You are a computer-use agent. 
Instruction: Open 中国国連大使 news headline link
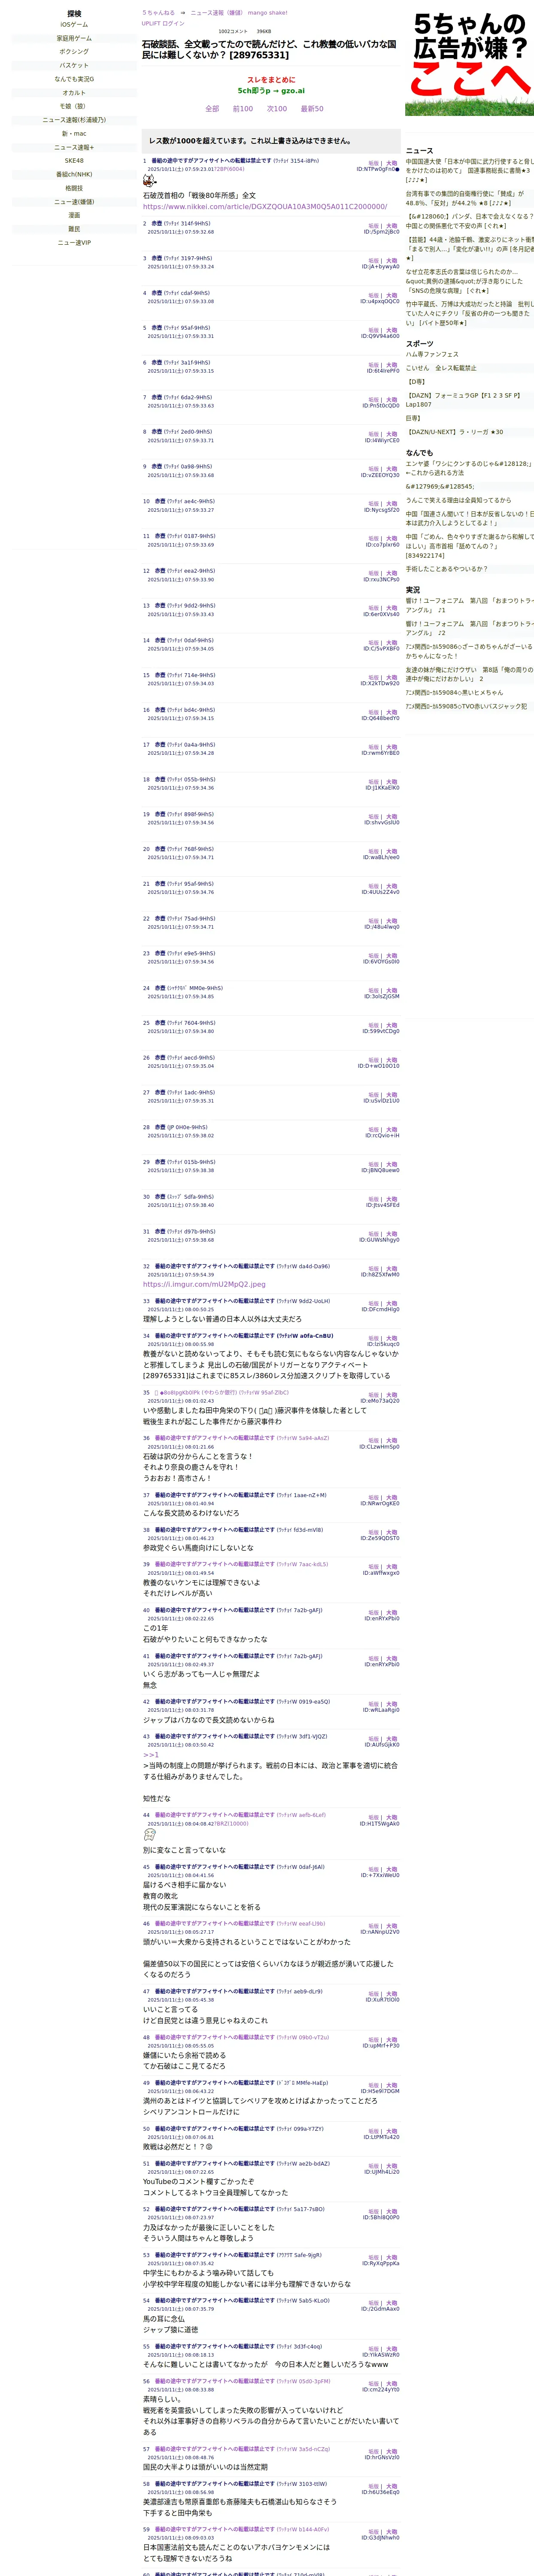click(470, 170)
